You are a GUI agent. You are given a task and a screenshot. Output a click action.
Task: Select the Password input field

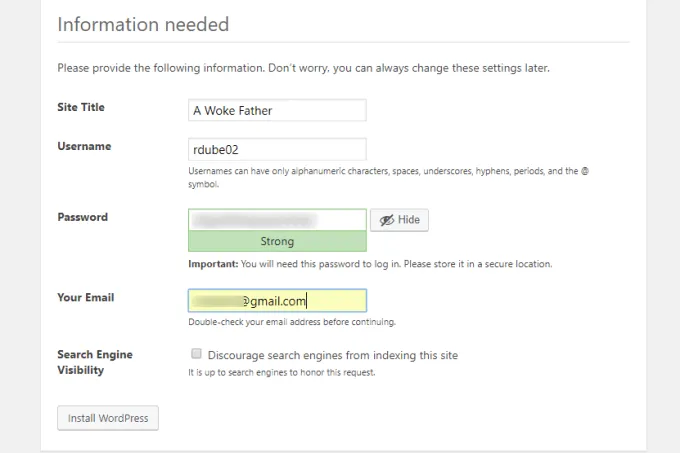click(277, 219)
